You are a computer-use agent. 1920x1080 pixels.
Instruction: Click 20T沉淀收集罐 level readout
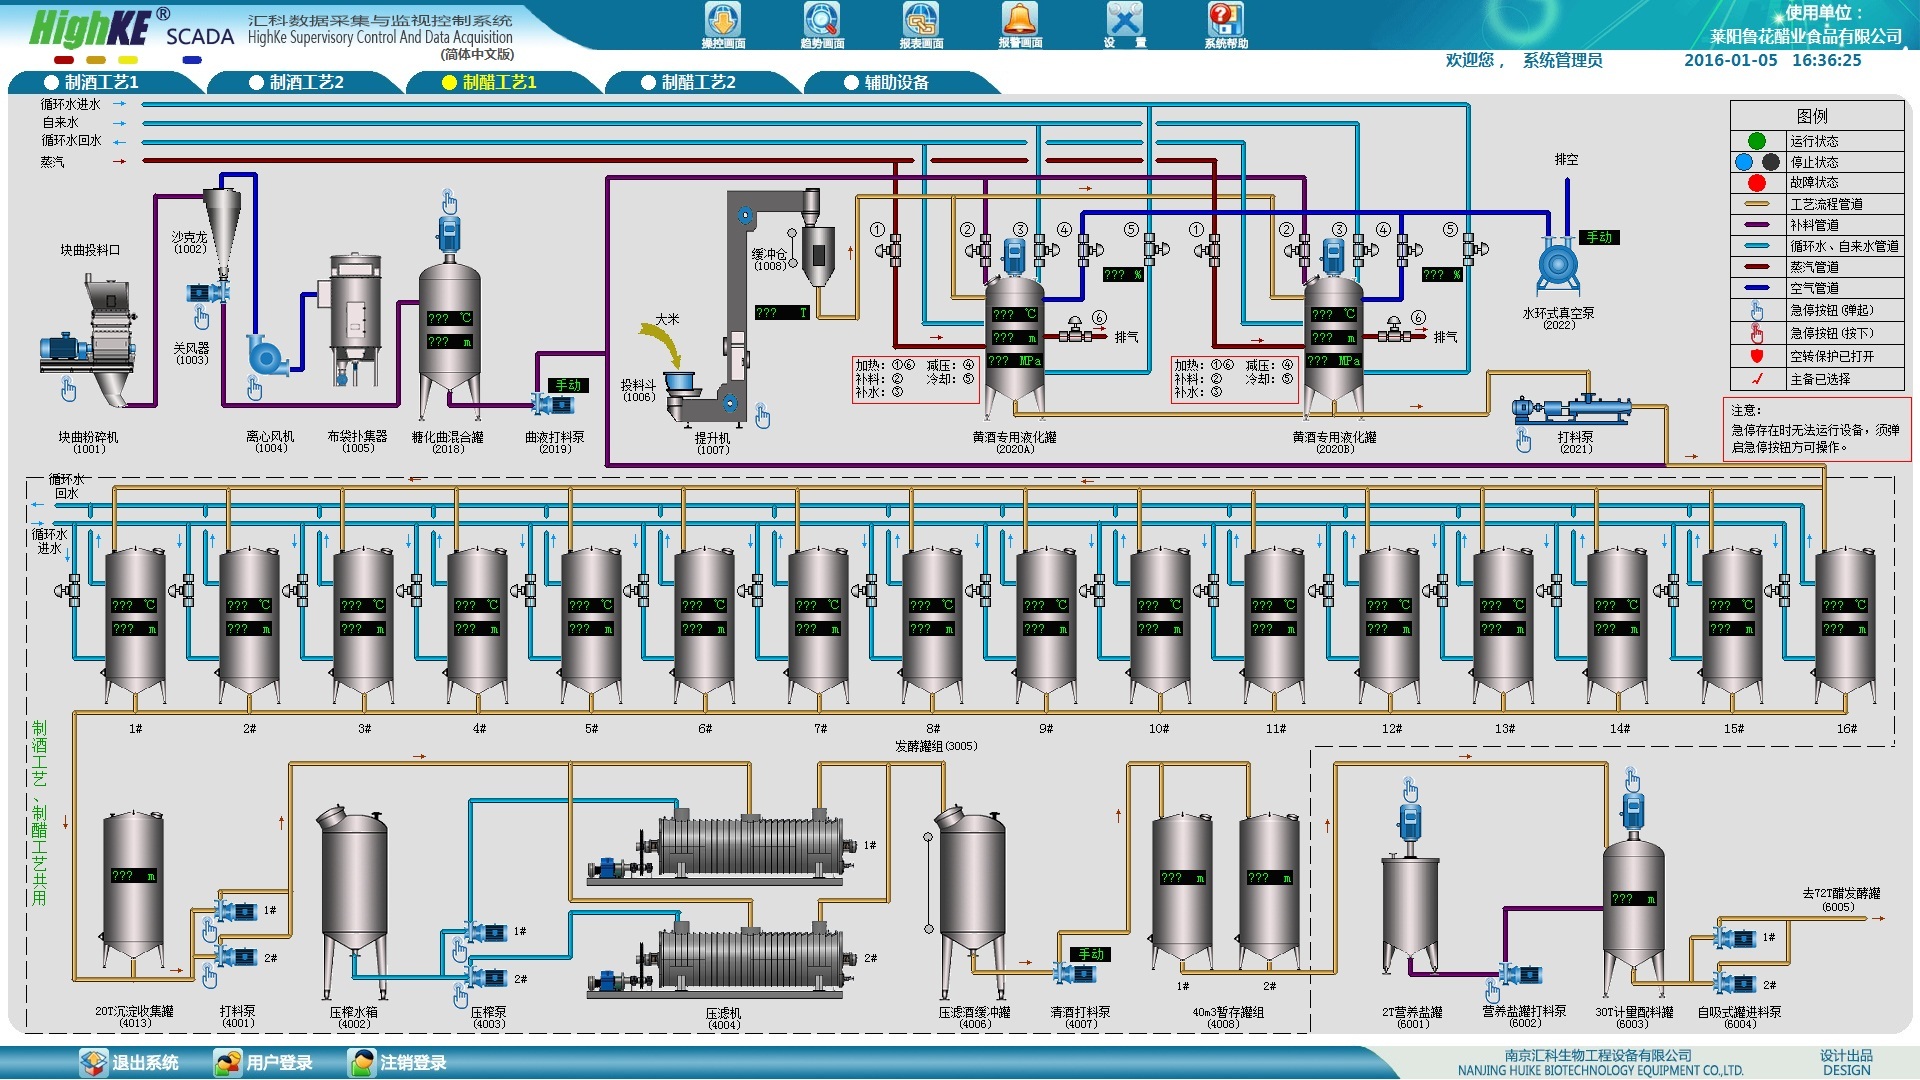(x=133, y=876)
